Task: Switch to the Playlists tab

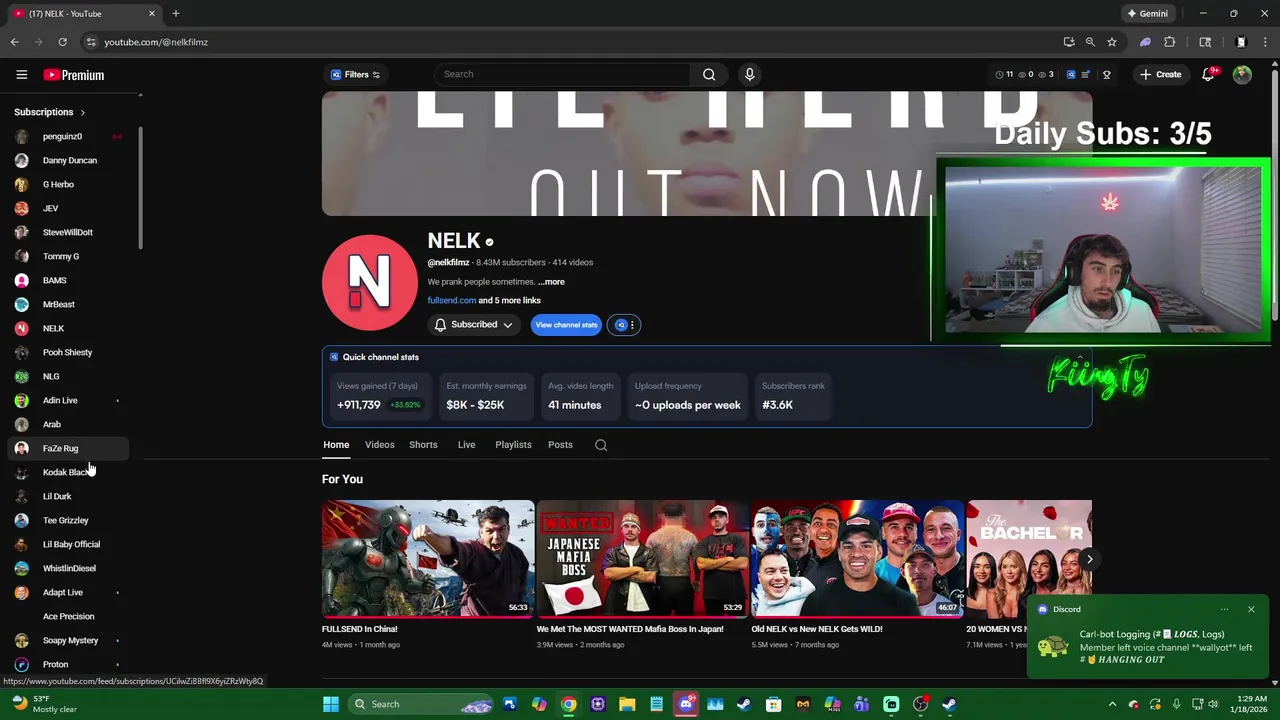Action: tap(513, 445)
